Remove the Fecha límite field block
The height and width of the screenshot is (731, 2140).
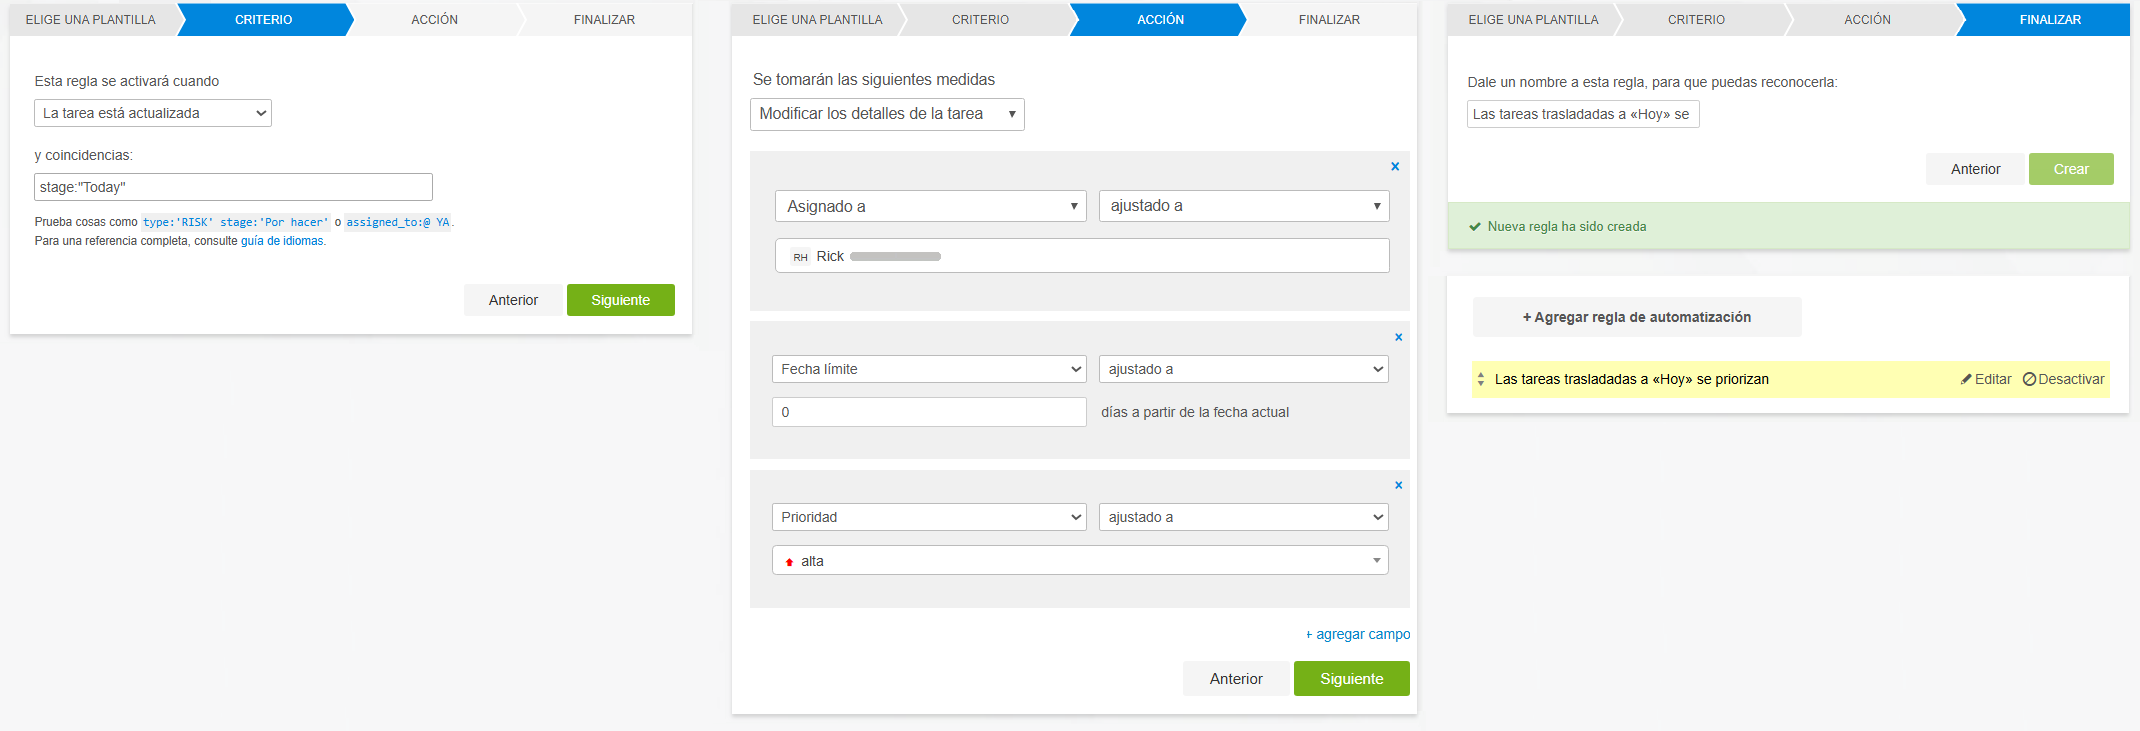[1398, 338]
